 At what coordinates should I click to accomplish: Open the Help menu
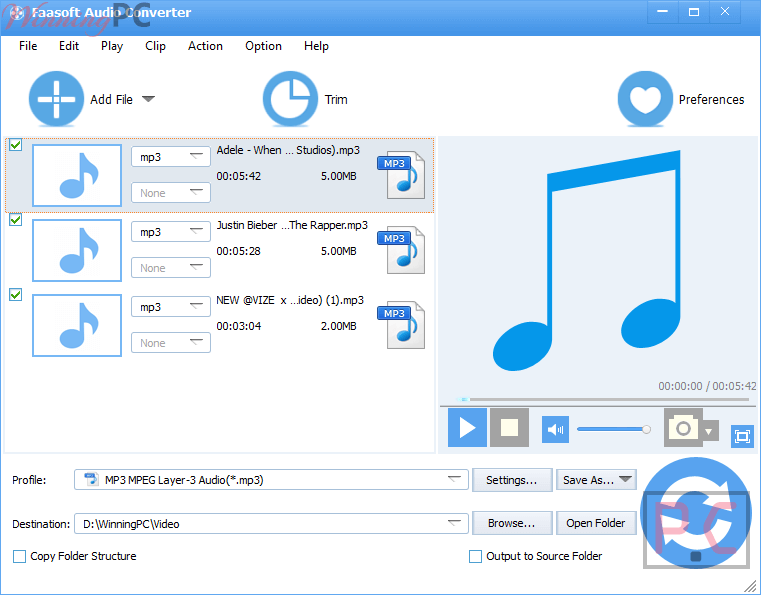click(316, 46)
